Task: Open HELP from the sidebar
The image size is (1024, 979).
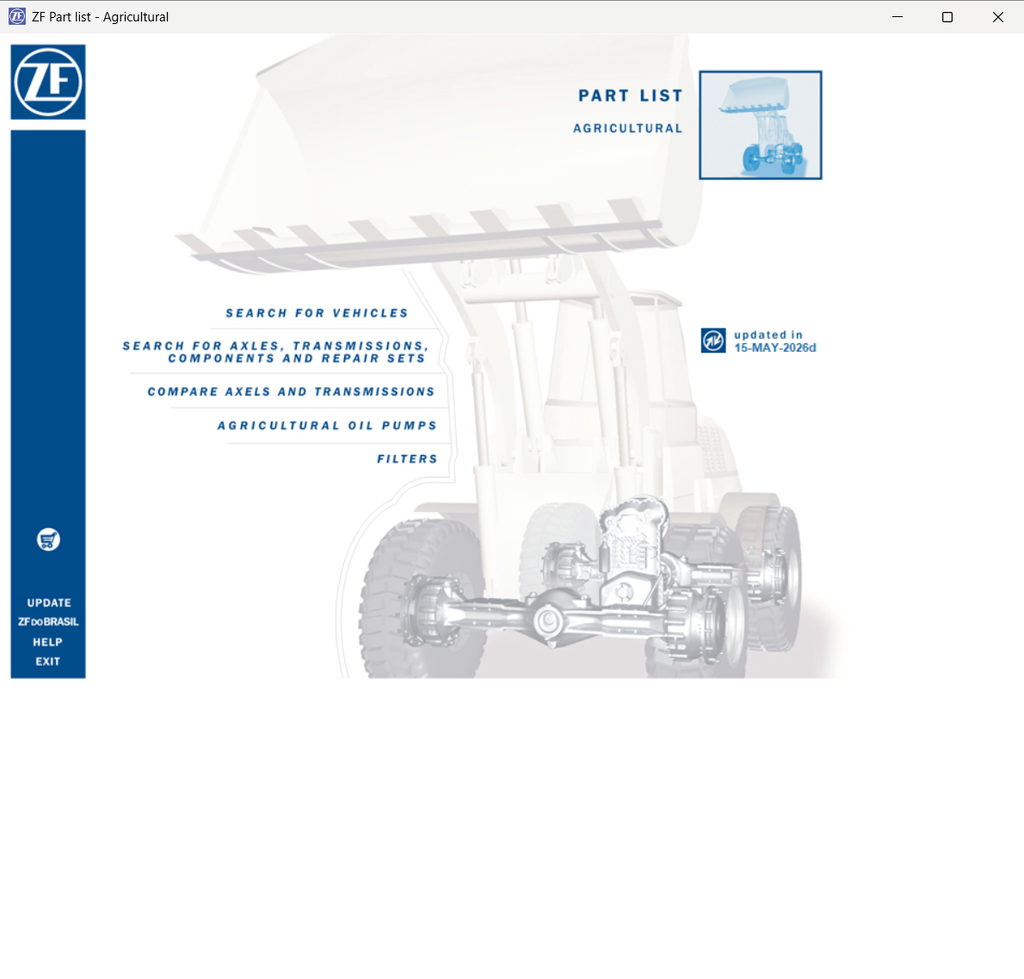Action: (48, 642)
